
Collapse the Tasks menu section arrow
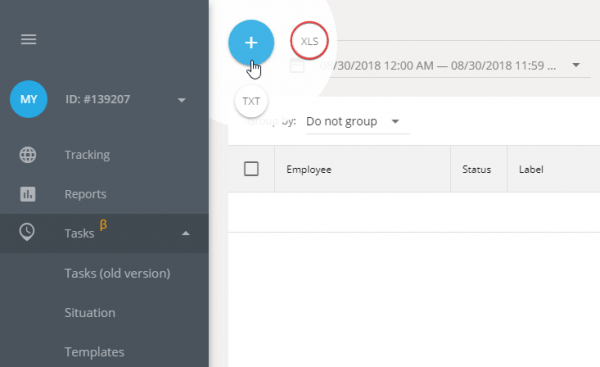click(186, 233)
